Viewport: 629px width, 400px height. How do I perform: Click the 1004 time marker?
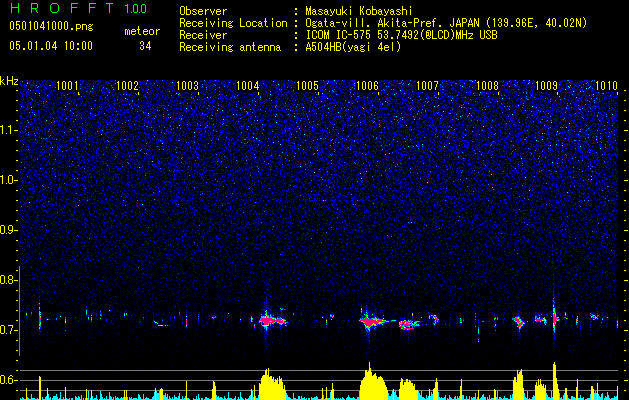pyautogui.click(x=248, y=85)
